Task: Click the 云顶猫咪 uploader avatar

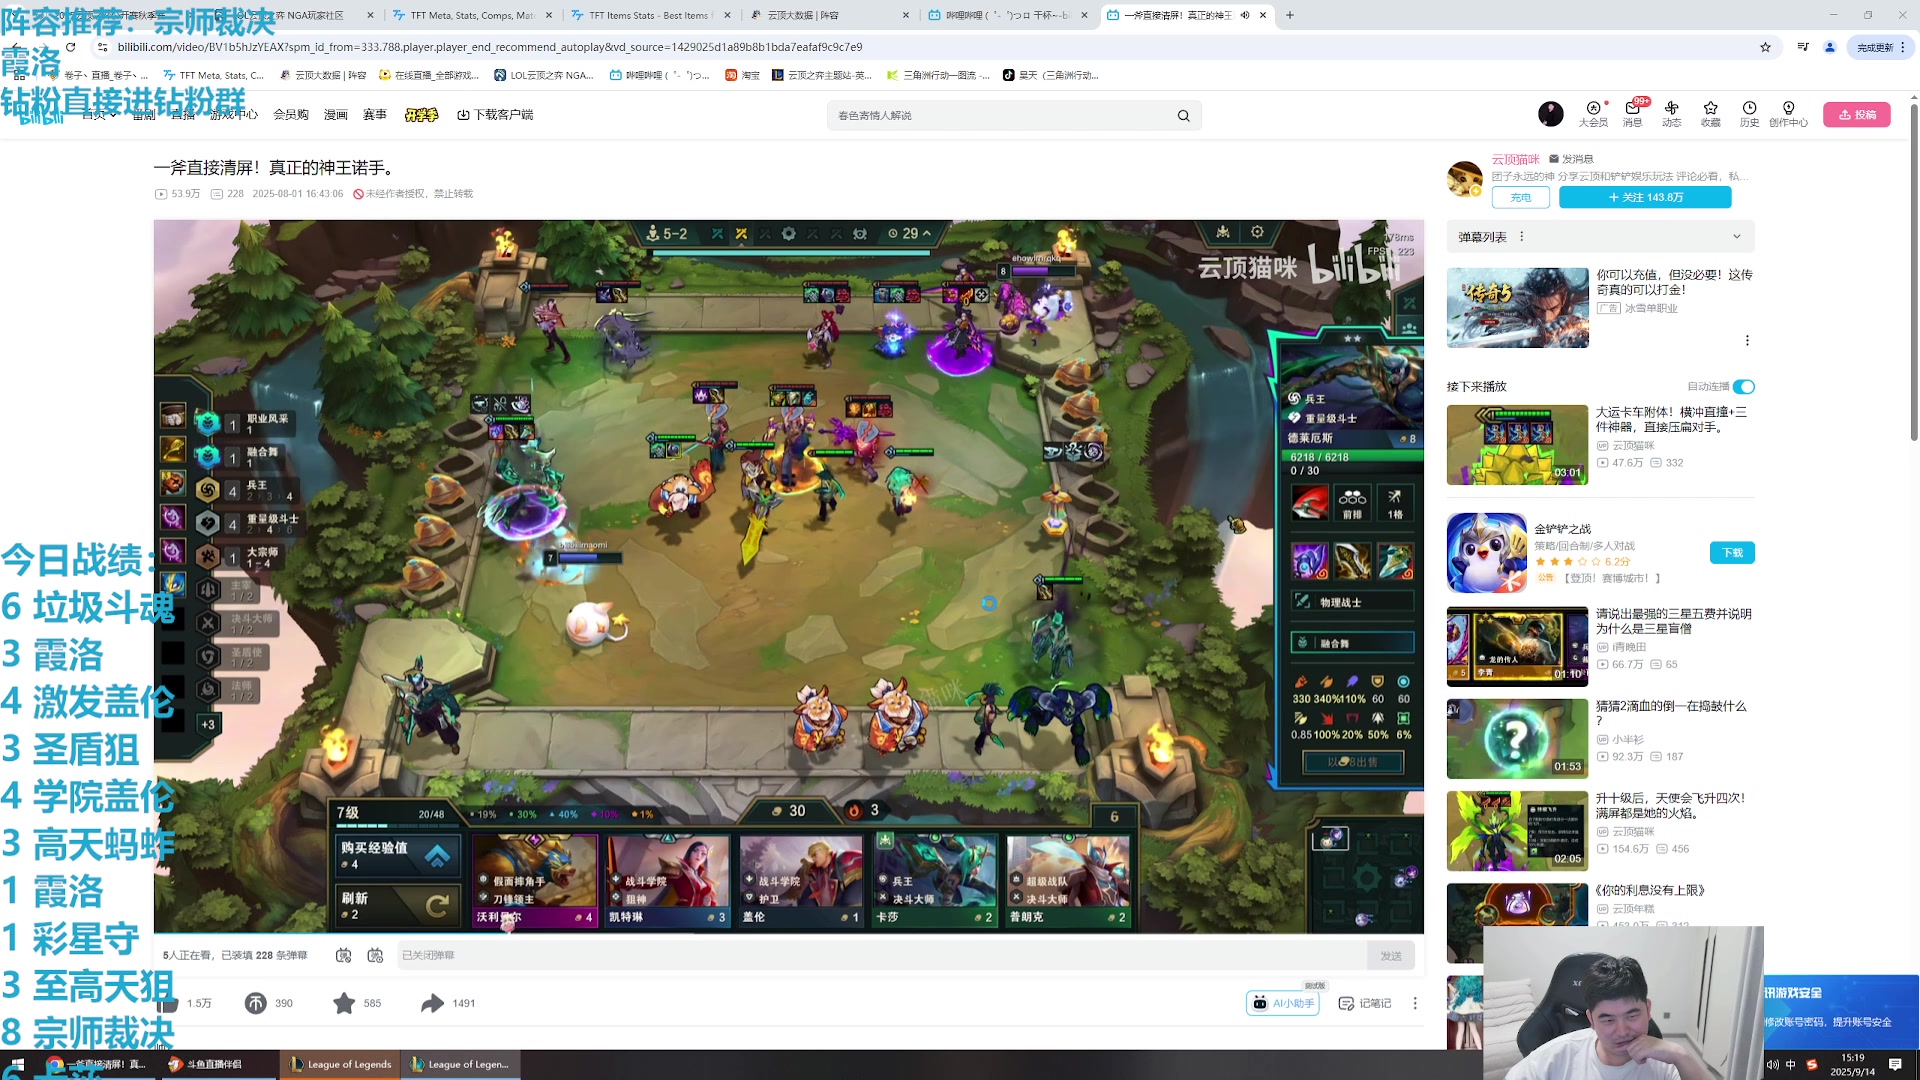Action: coord(1465,179)
